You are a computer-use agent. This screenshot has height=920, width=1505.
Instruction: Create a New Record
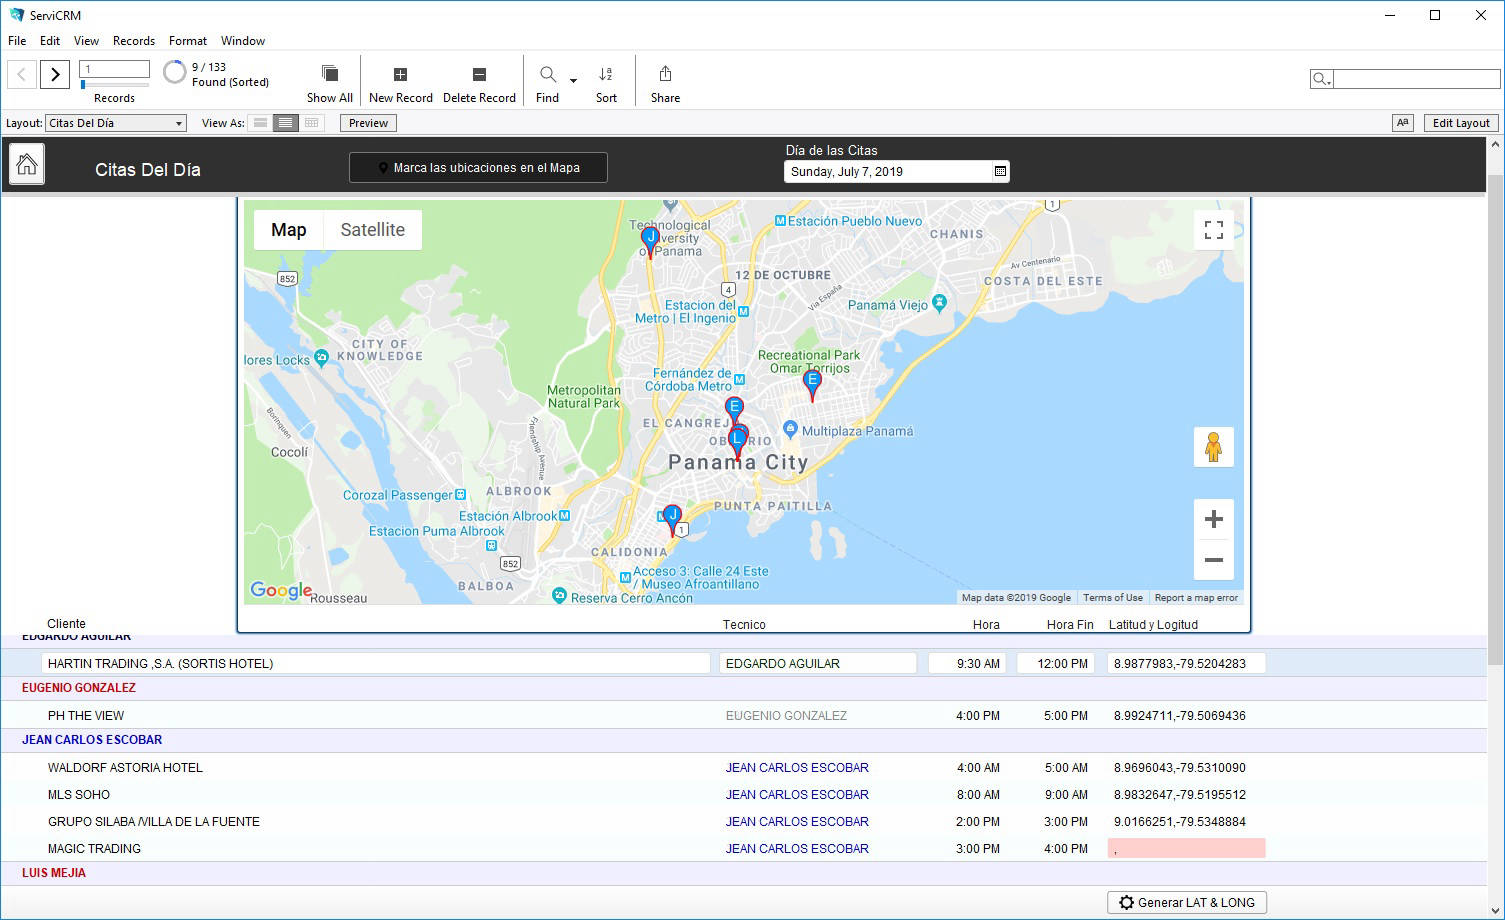coord(400,75)
